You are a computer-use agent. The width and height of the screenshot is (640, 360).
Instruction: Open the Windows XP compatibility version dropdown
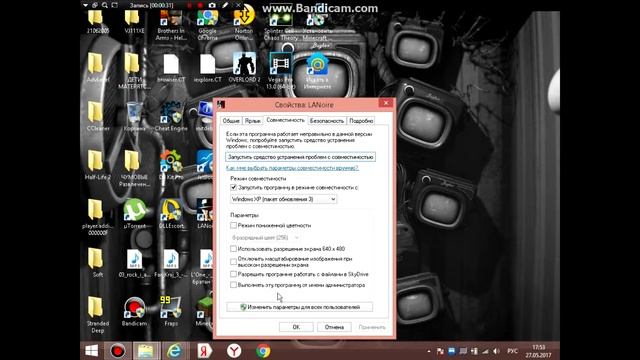pos(284,199)
